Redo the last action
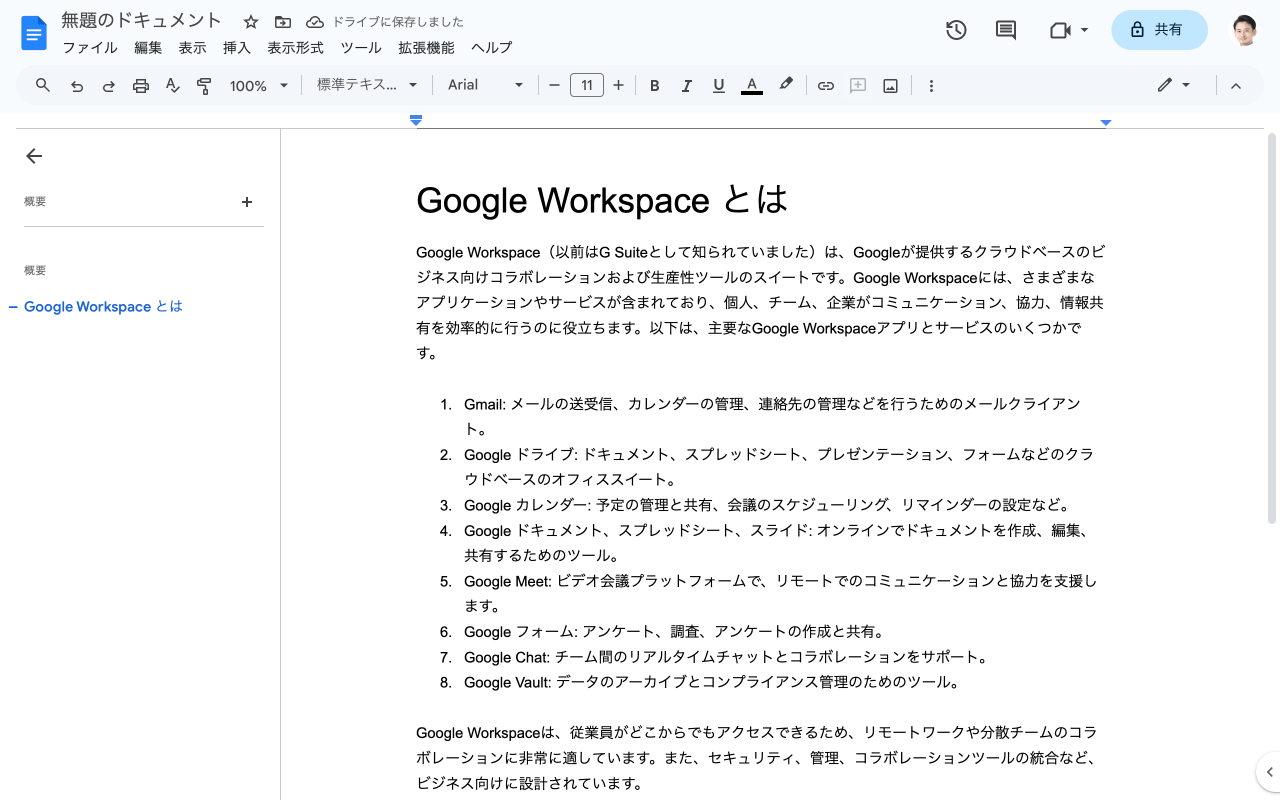The height and width of the screenshot is (800, 1280). tap(109, 86)
